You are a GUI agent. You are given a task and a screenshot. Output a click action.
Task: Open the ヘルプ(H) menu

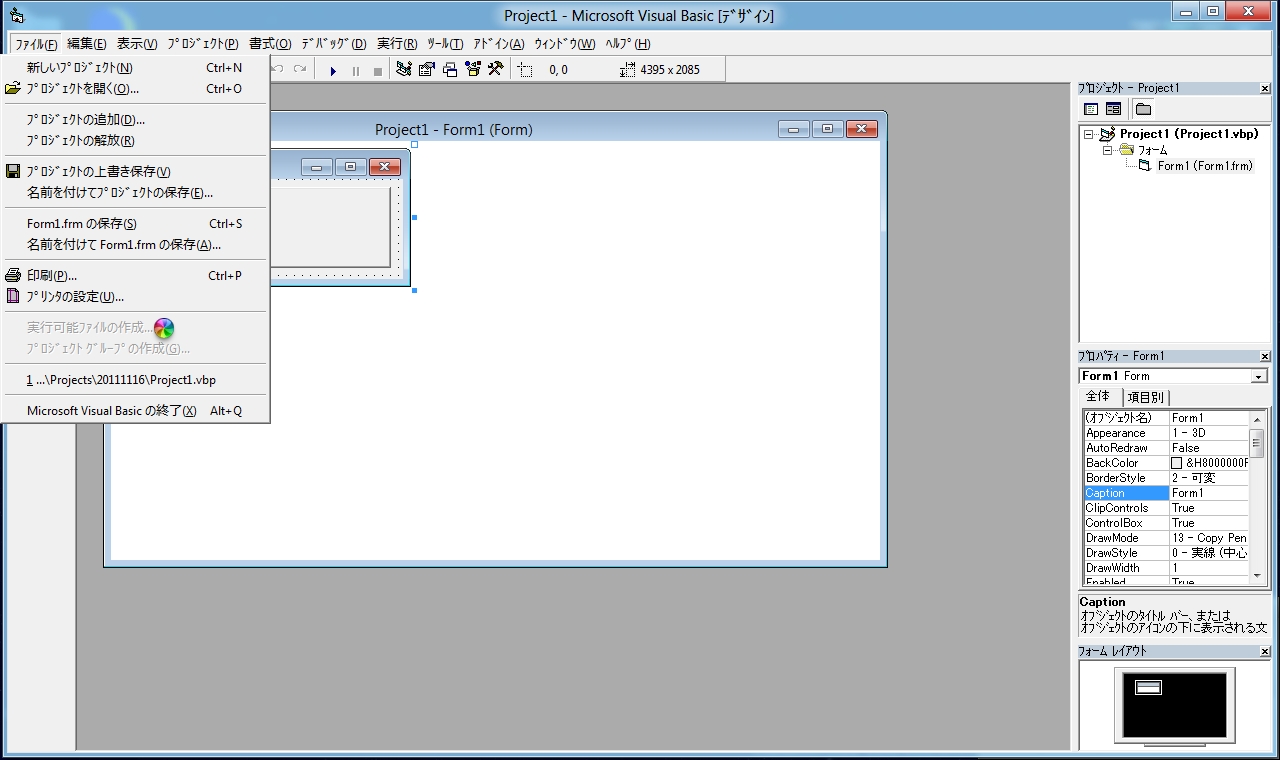(x=628, y=43)
